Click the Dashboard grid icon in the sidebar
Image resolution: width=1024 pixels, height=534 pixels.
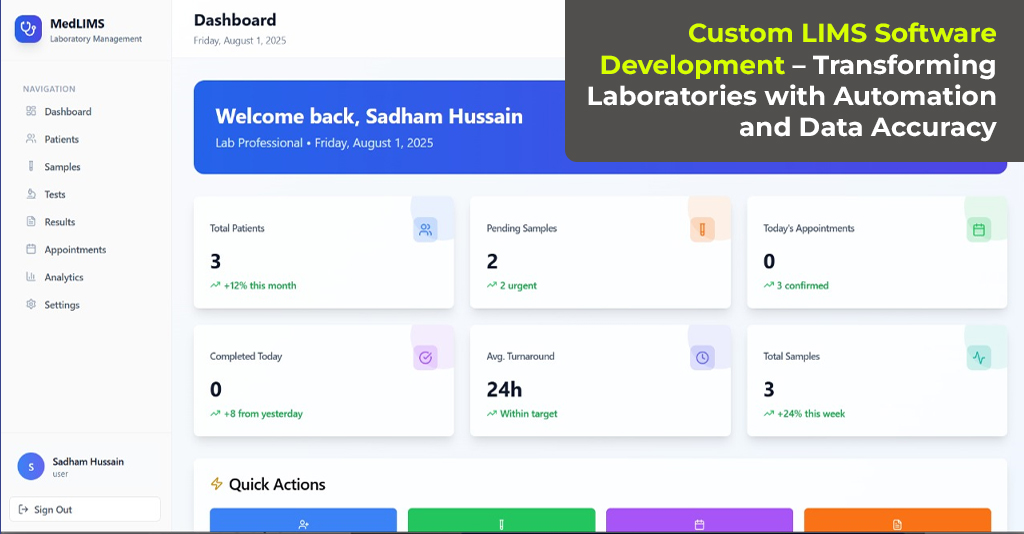(x=31, y=111)
